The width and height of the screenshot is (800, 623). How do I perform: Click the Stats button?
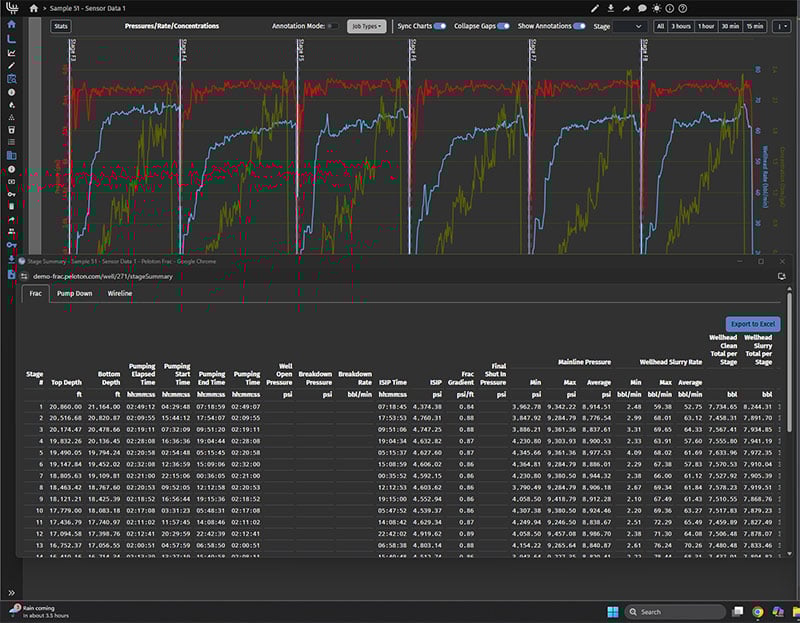point(62,26)
